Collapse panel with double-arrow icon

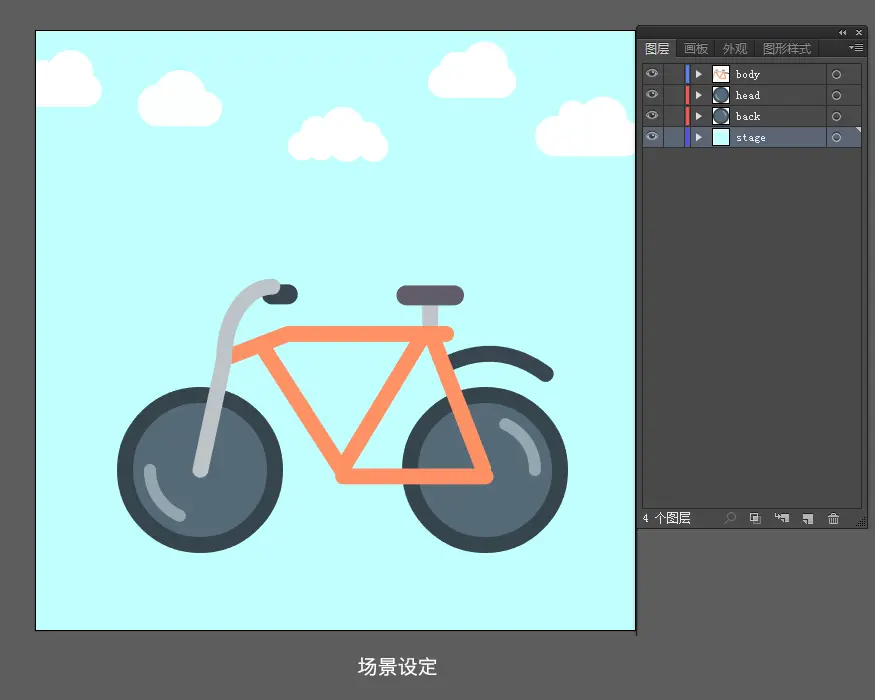click(843, 32)
